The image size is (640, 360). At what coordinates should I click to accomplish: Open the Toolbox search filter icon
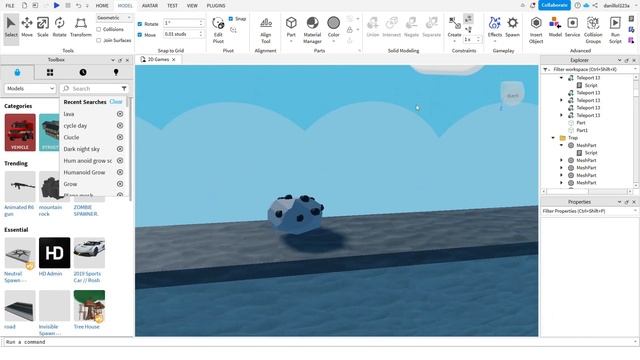point(124,89)
